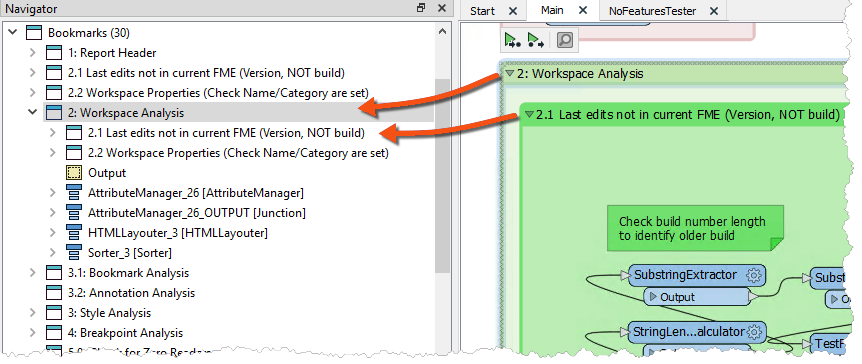Screen dimensions: 862x364
Task: Click the HTMLLayouter_3 transformer icon
Action: (74, 233)
